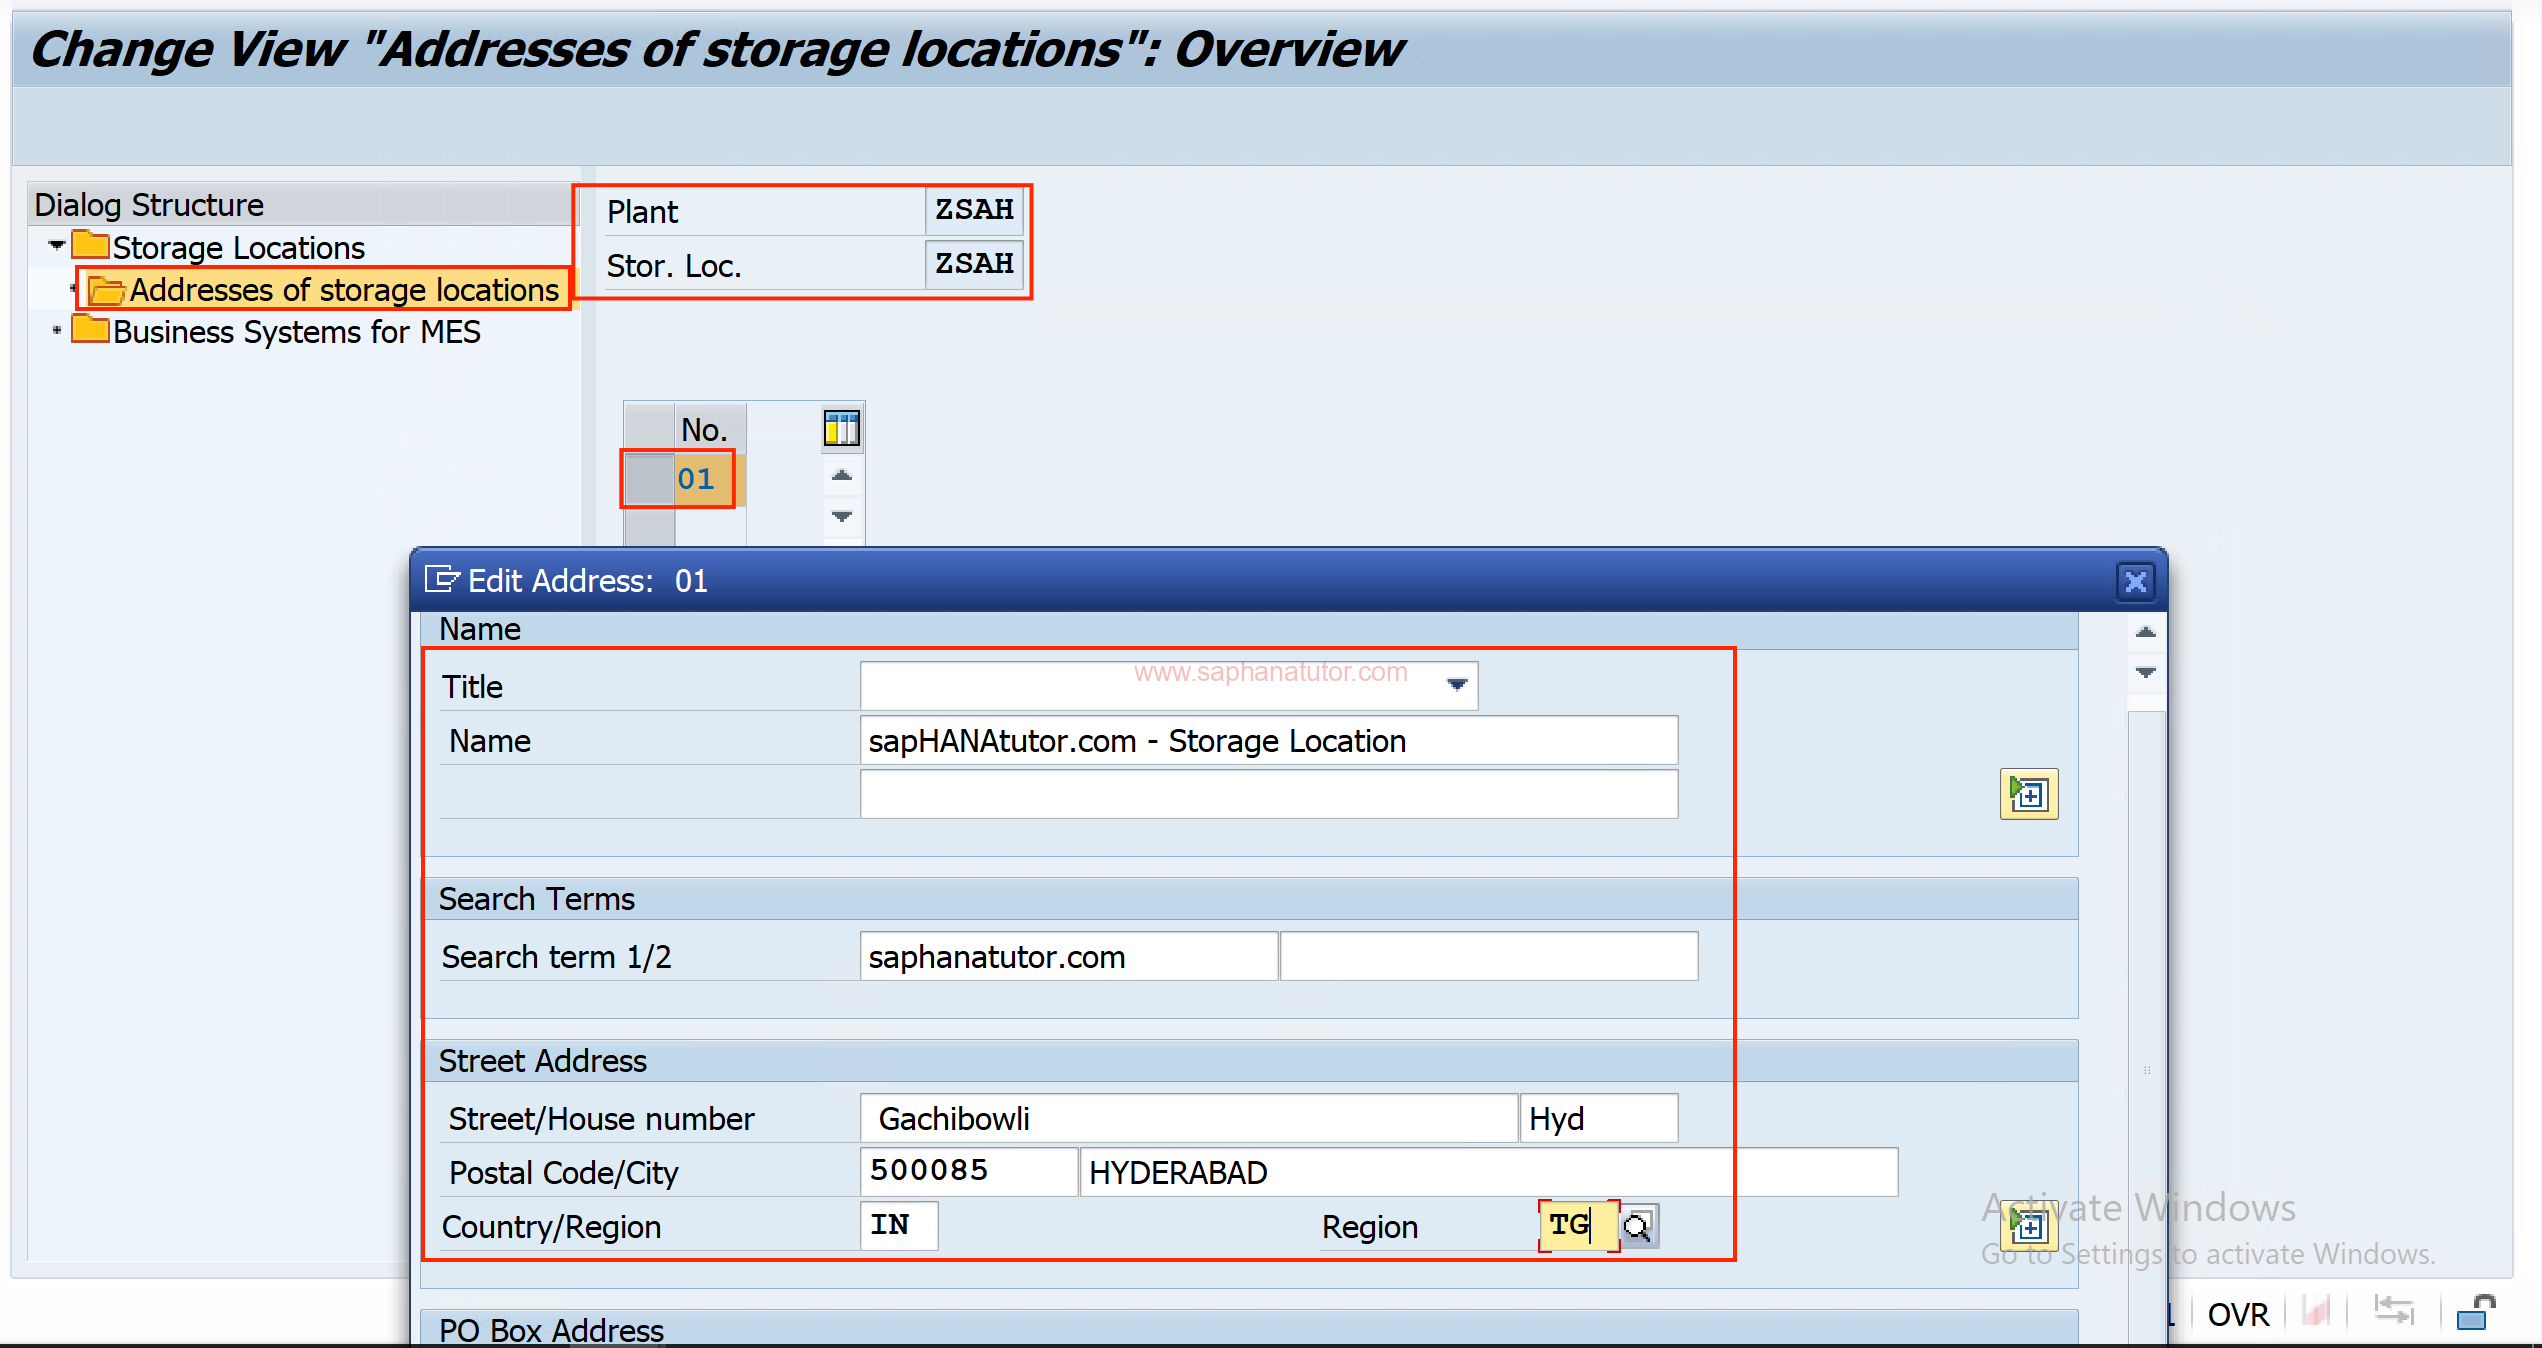Click the empty Search term 2 field

1489,957
